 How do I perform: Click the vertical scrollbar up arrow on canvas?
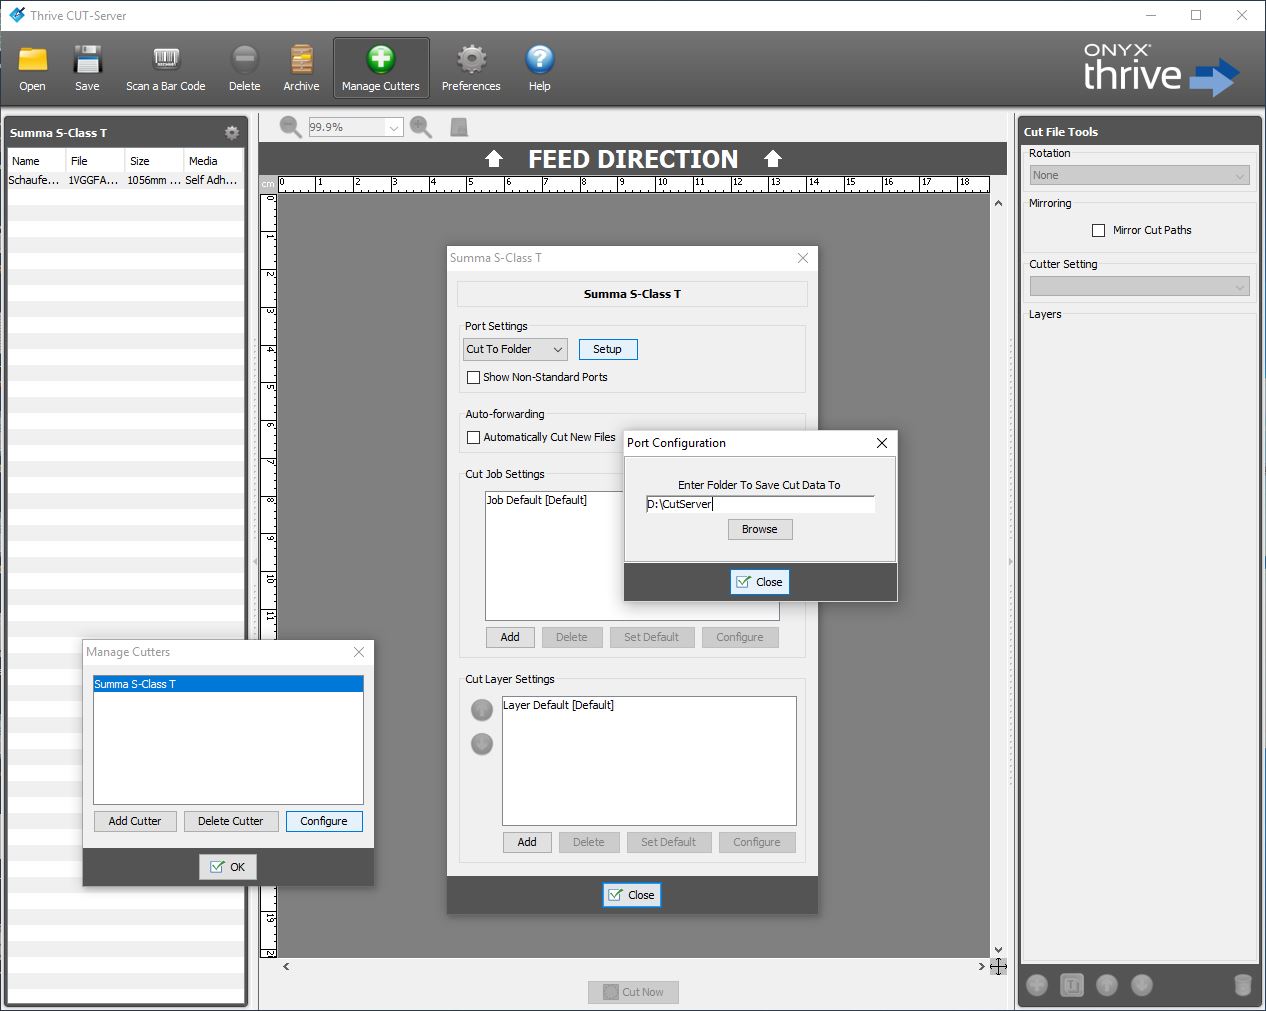tap(998, 203)
